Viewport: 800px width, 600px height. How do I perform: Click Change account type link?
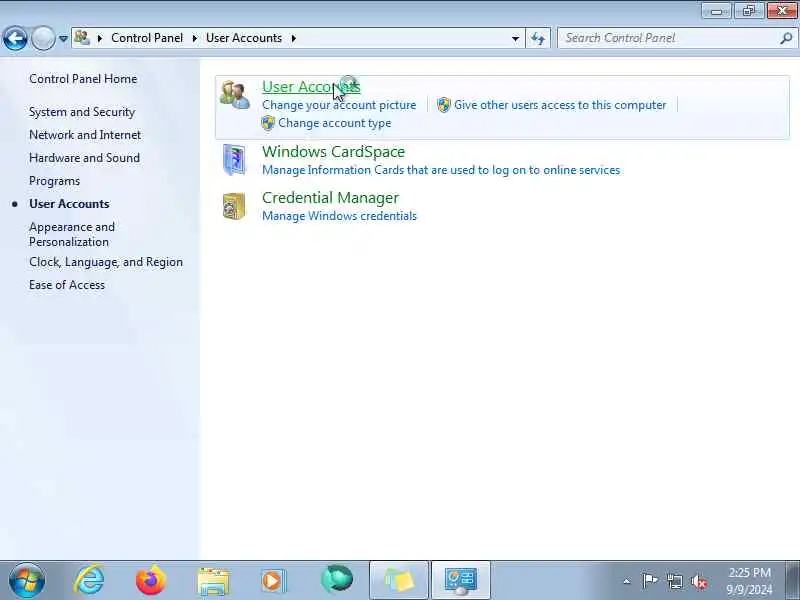(x=334, y=123)
